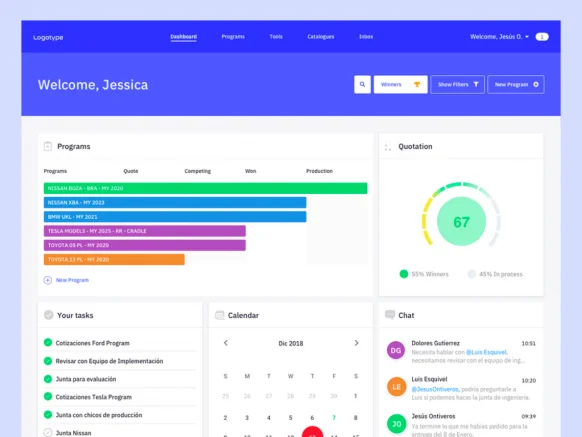Viewport: 582px width, 437px height.
Task: Click the Calendar panel icon
Action: pyautogui.click(x=220, y=315)
